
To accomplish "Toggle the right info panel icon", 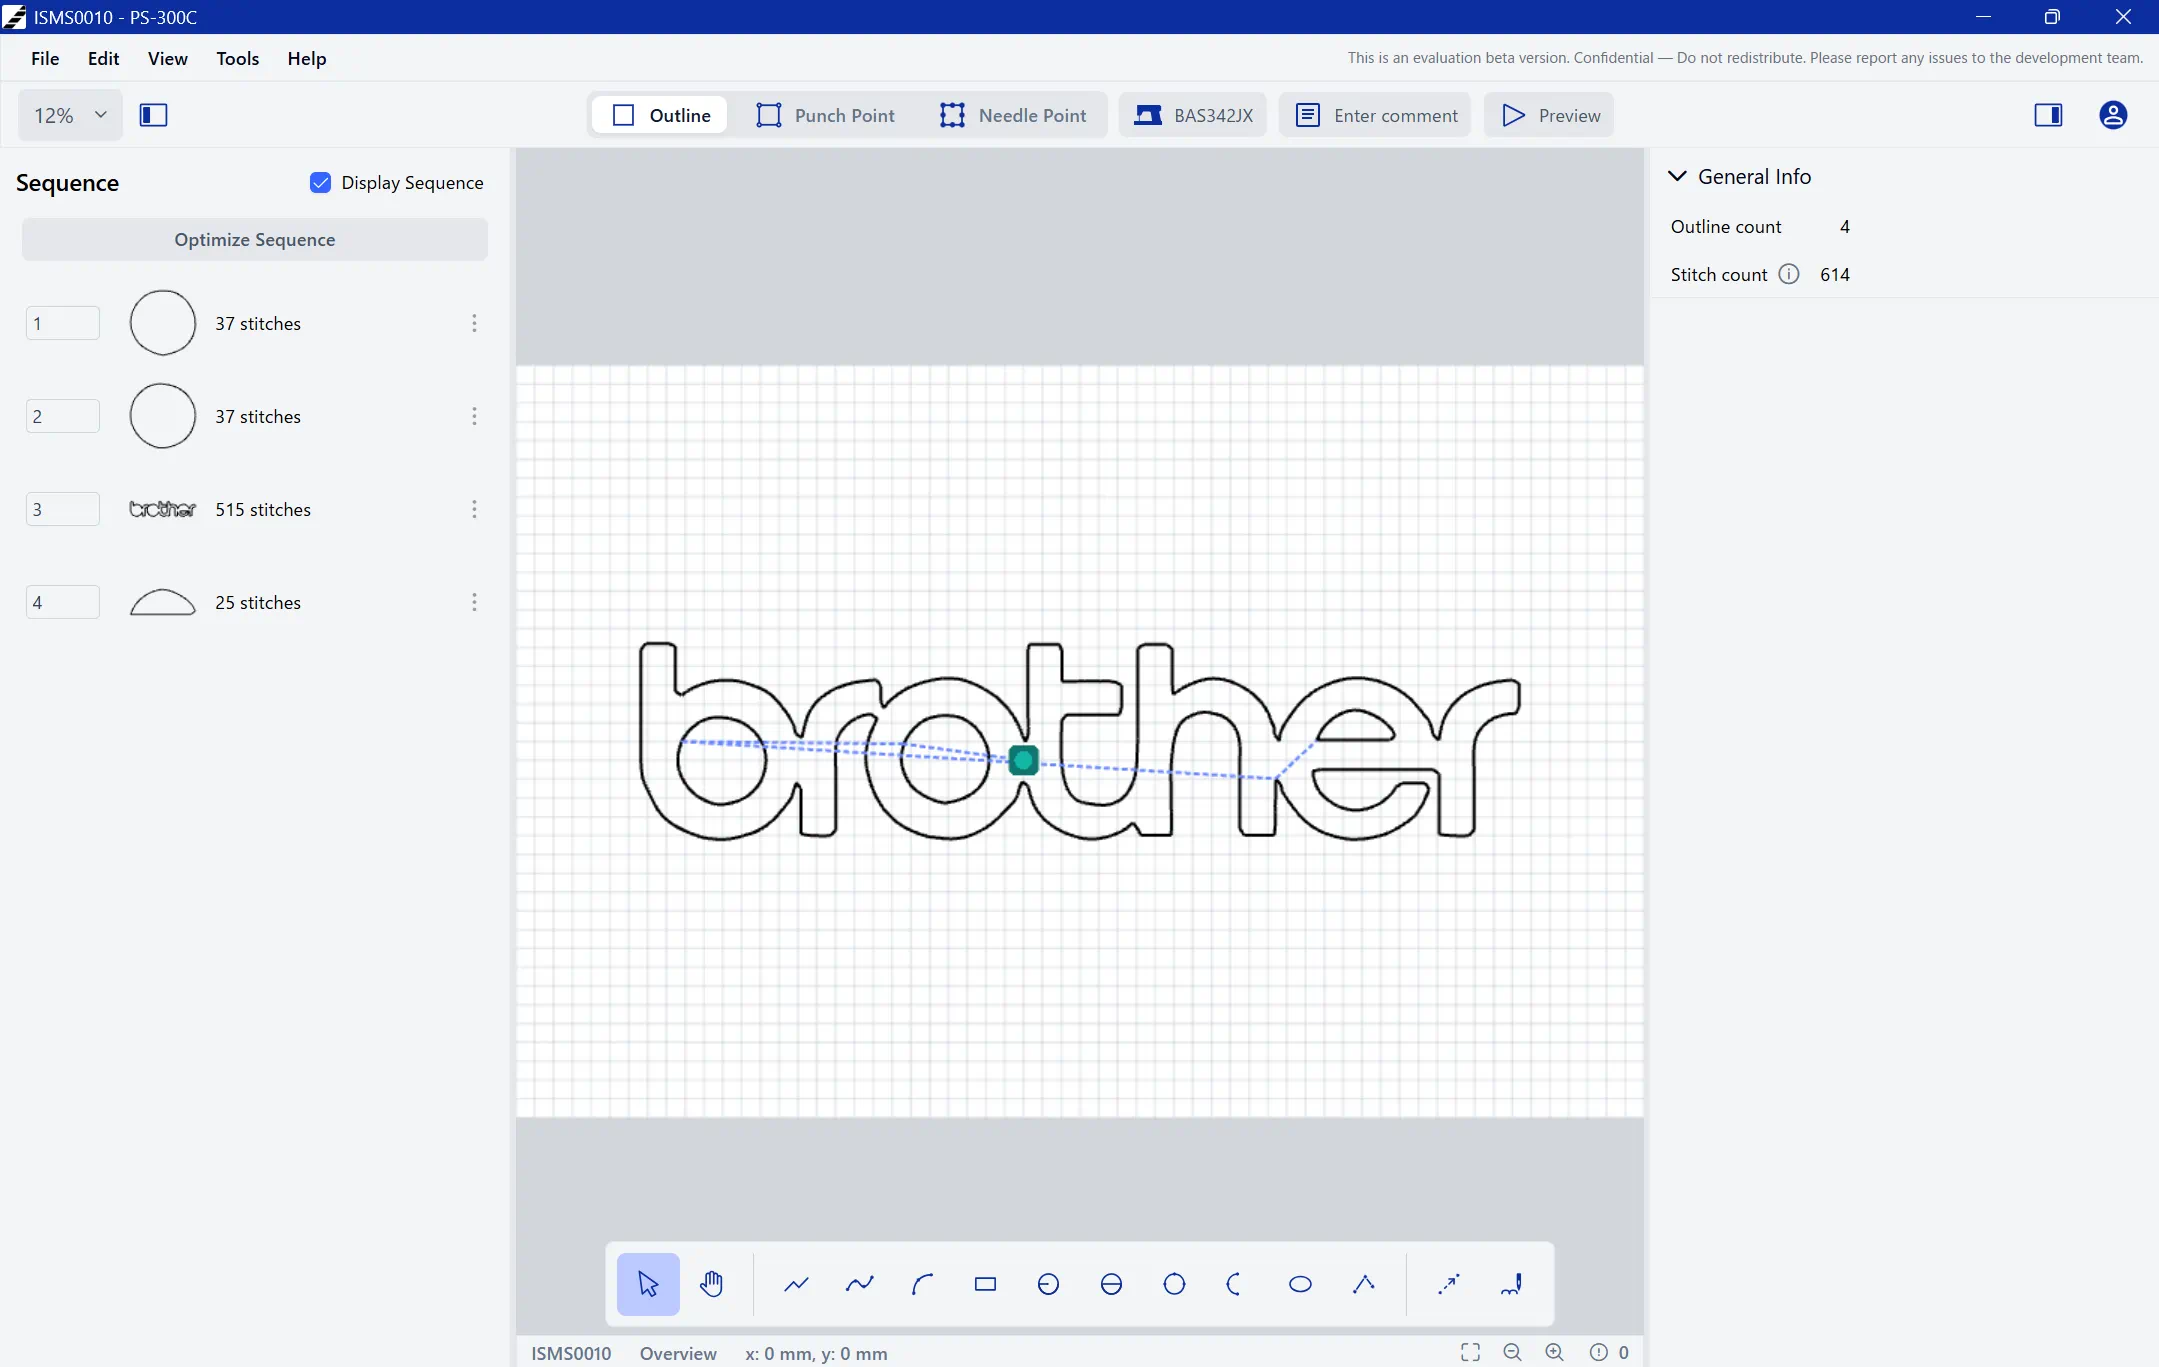I will (x=2048, y=115).
